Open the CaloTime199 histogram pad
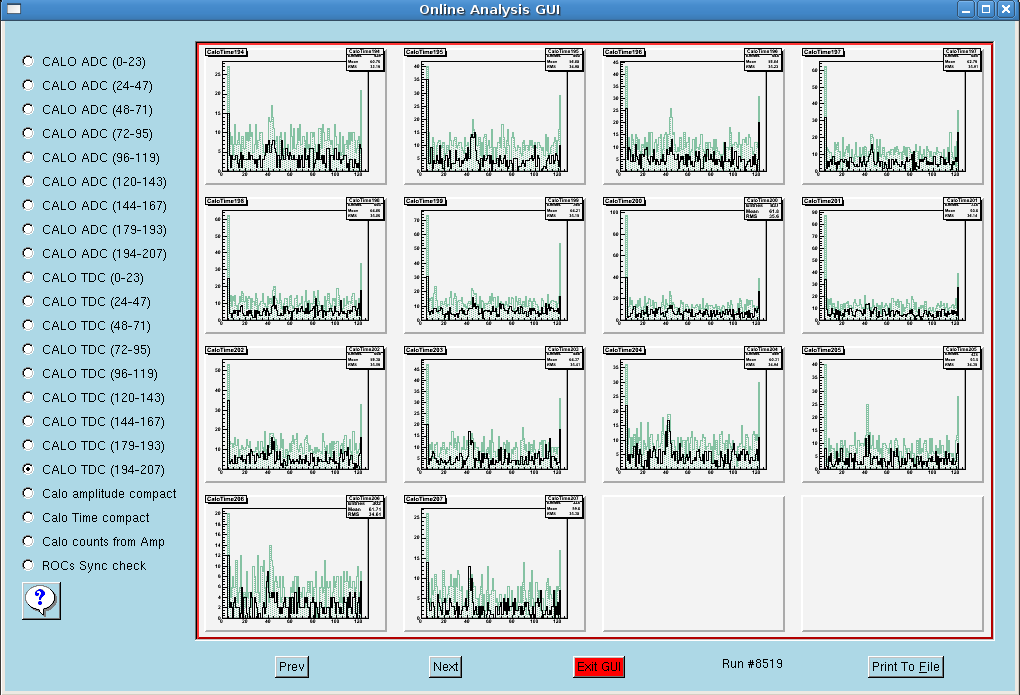 [494, 265]
